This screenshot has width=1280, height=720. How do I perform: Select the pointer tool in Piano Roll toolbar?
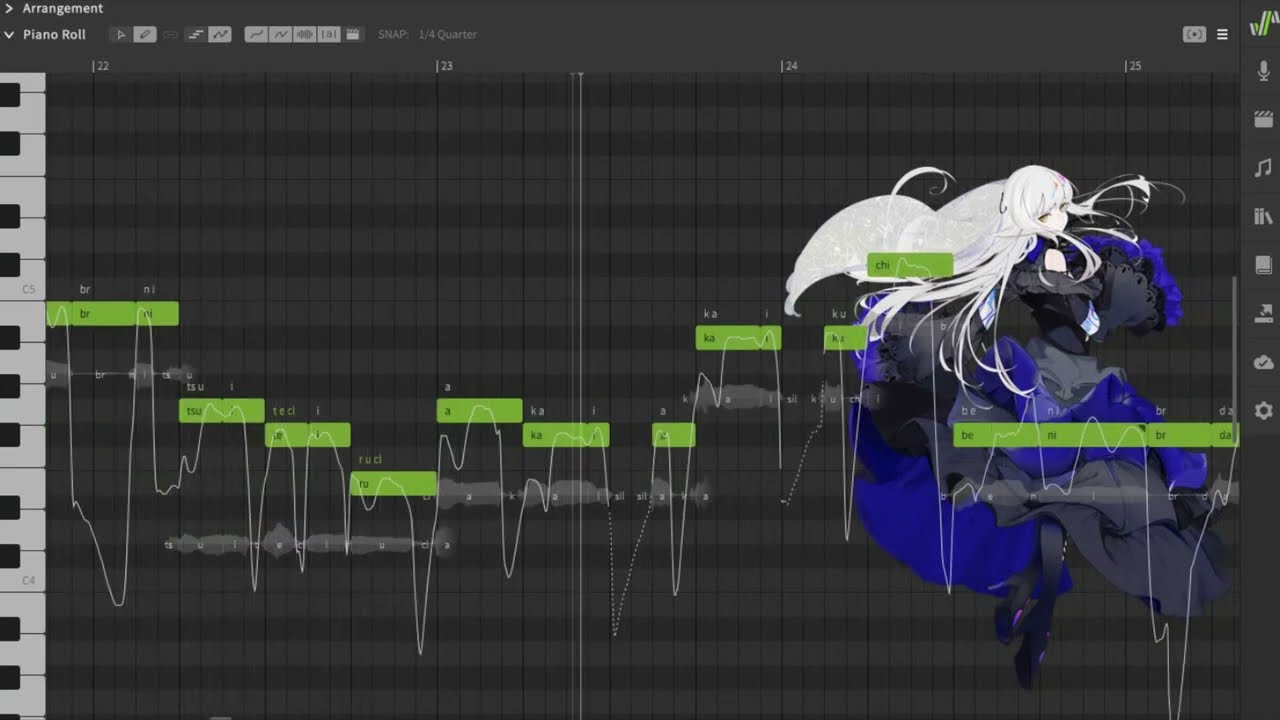point(121,34)
